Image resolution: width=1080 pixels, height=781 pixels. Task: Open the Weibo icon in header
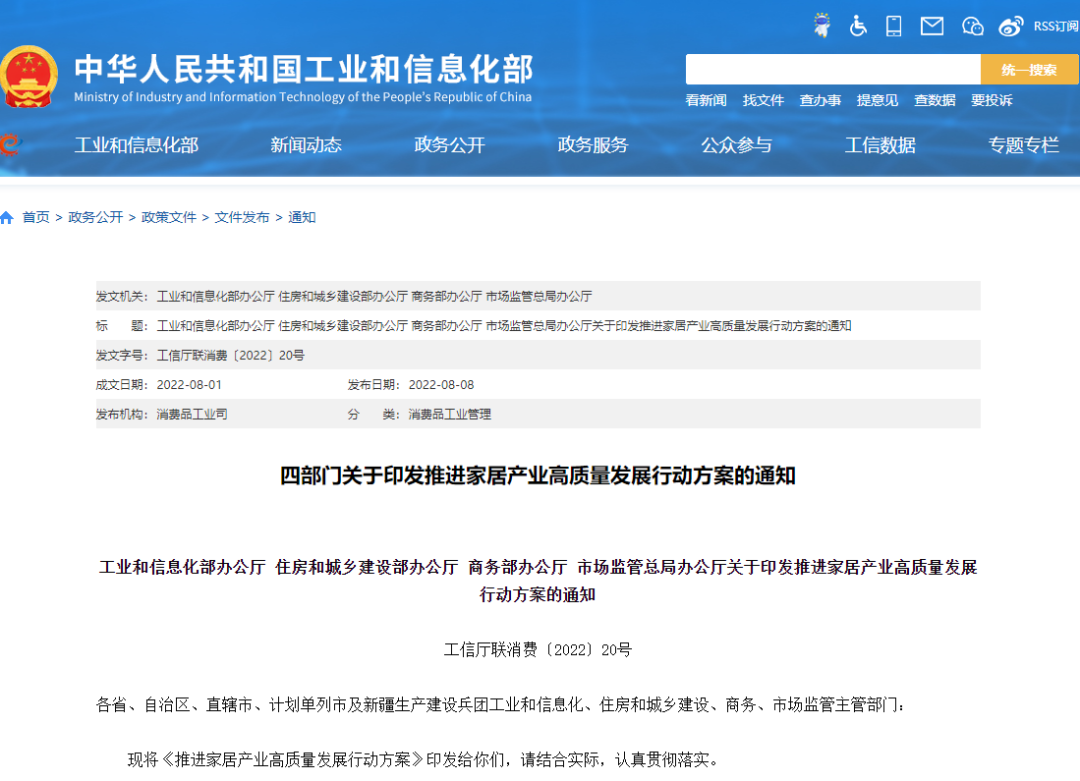1011,26
